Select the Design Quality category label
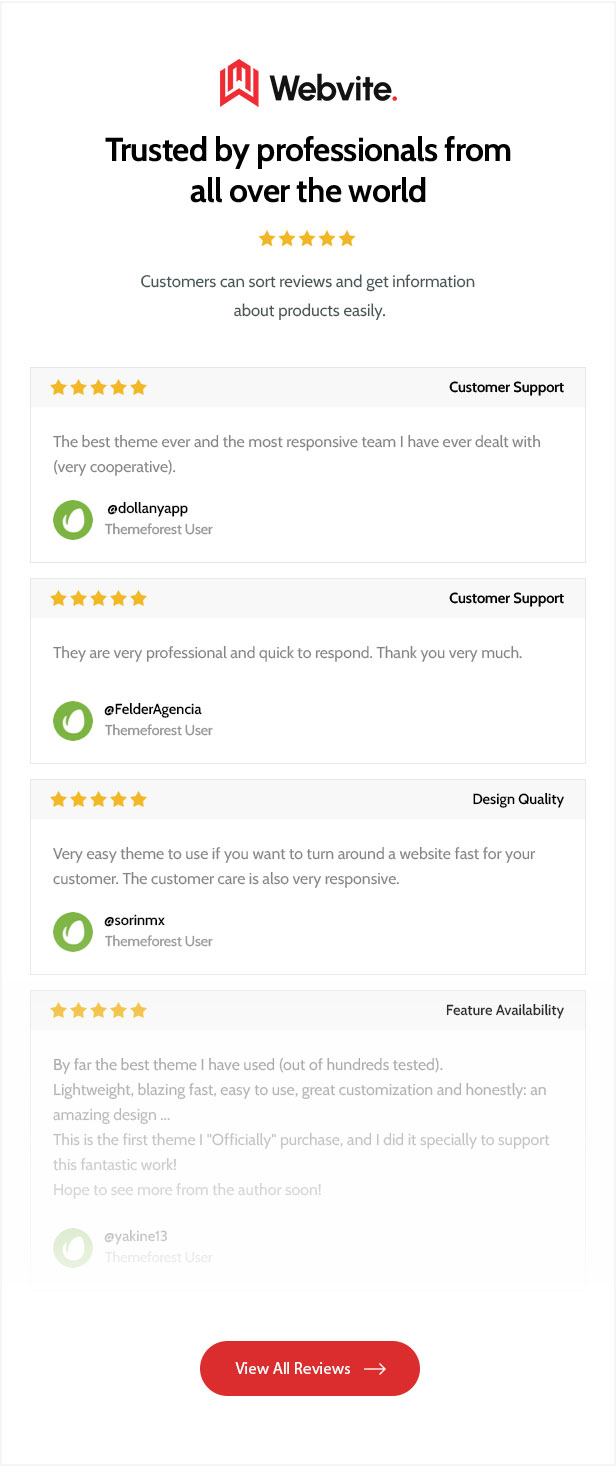 pos(518,800)
